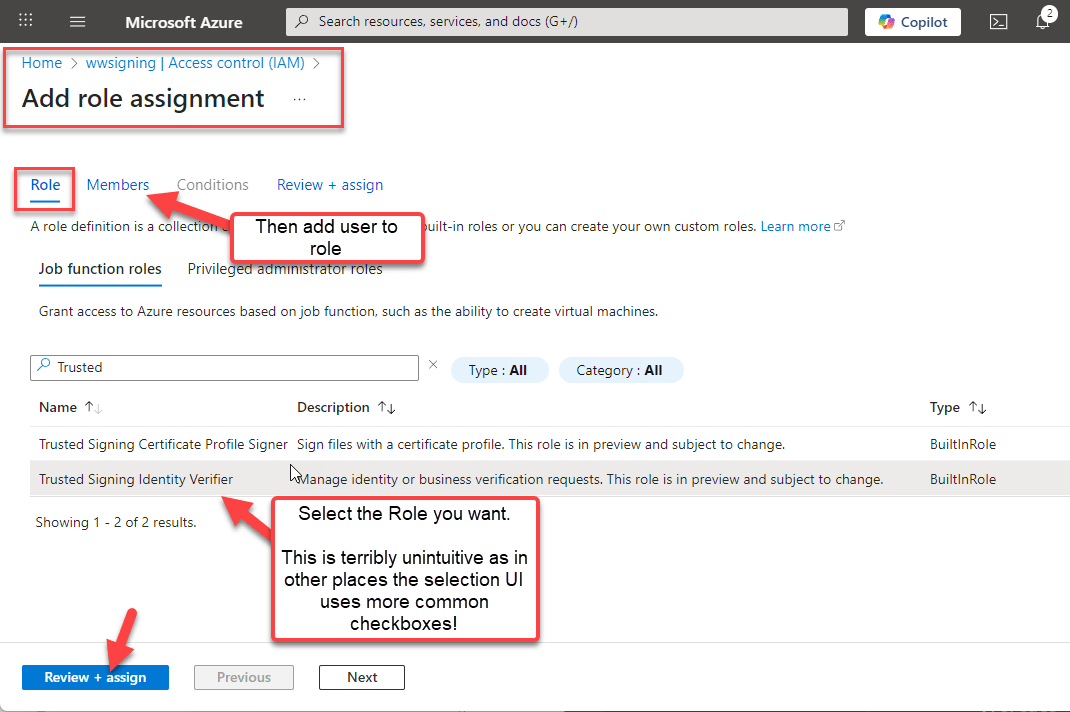
Task: Launch Cloud Shell from the top bar
Action: (998, 22)
